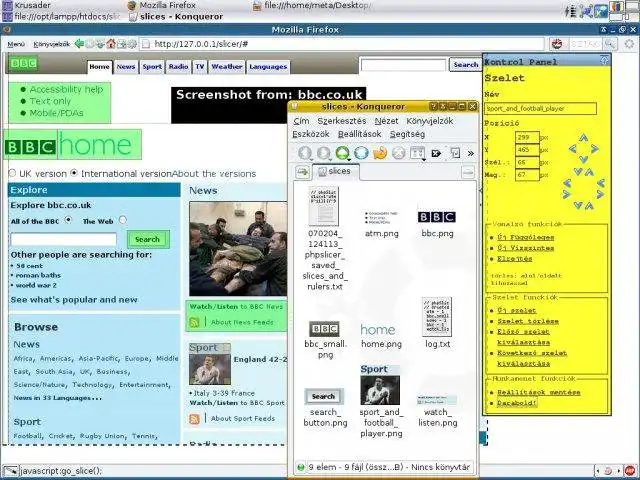
Task: Go back with Firefox green back arrow
Action: click(79, 44)
